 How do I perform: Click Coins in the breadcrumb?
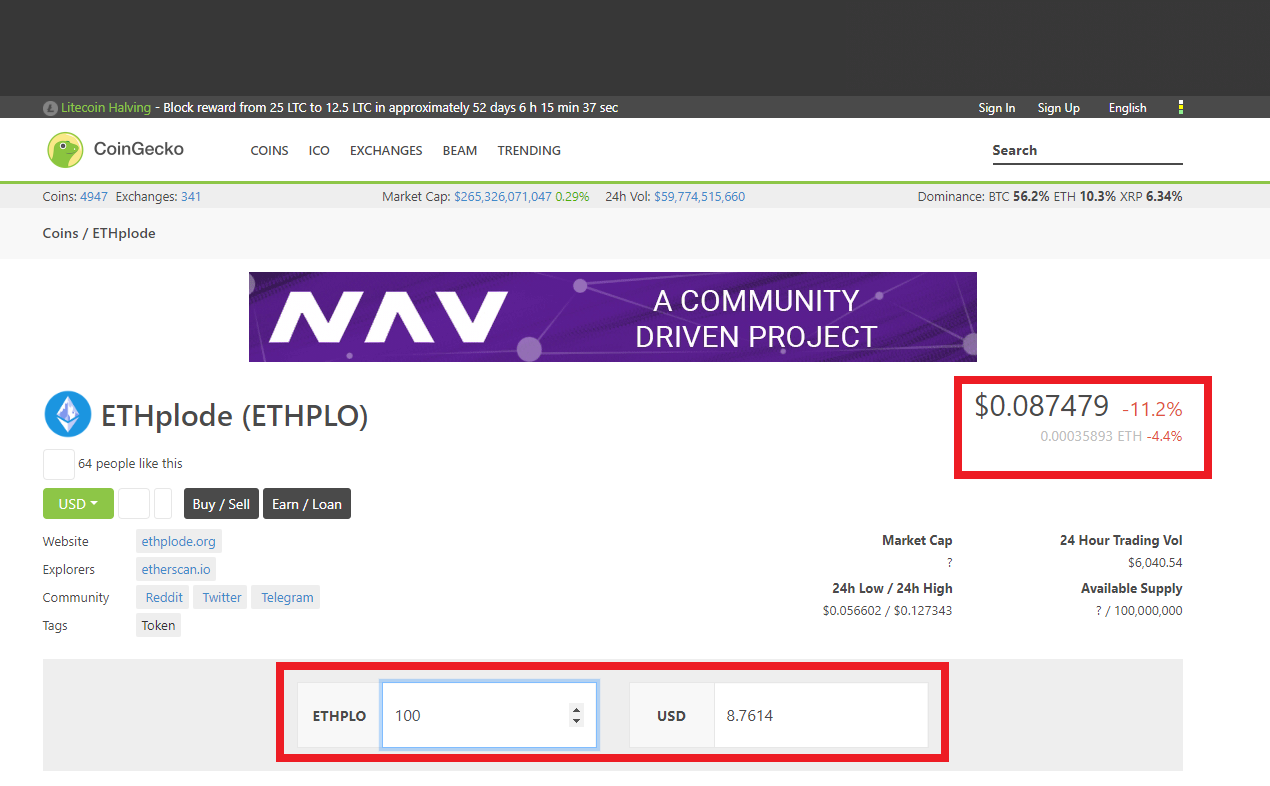(60, 233)
